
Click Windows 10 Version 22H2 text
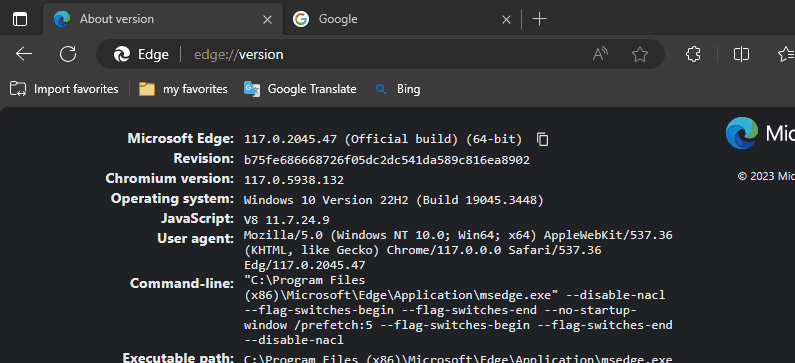pos(393,200)
